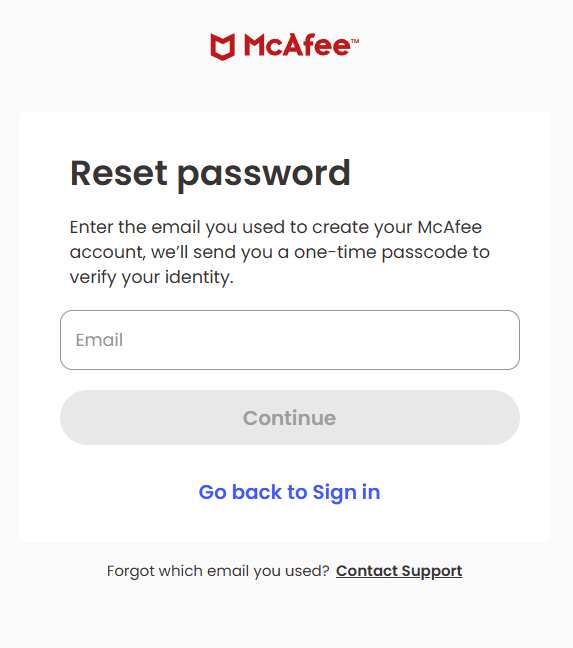Click the word 'Support' in the footer link

[432, 571]
